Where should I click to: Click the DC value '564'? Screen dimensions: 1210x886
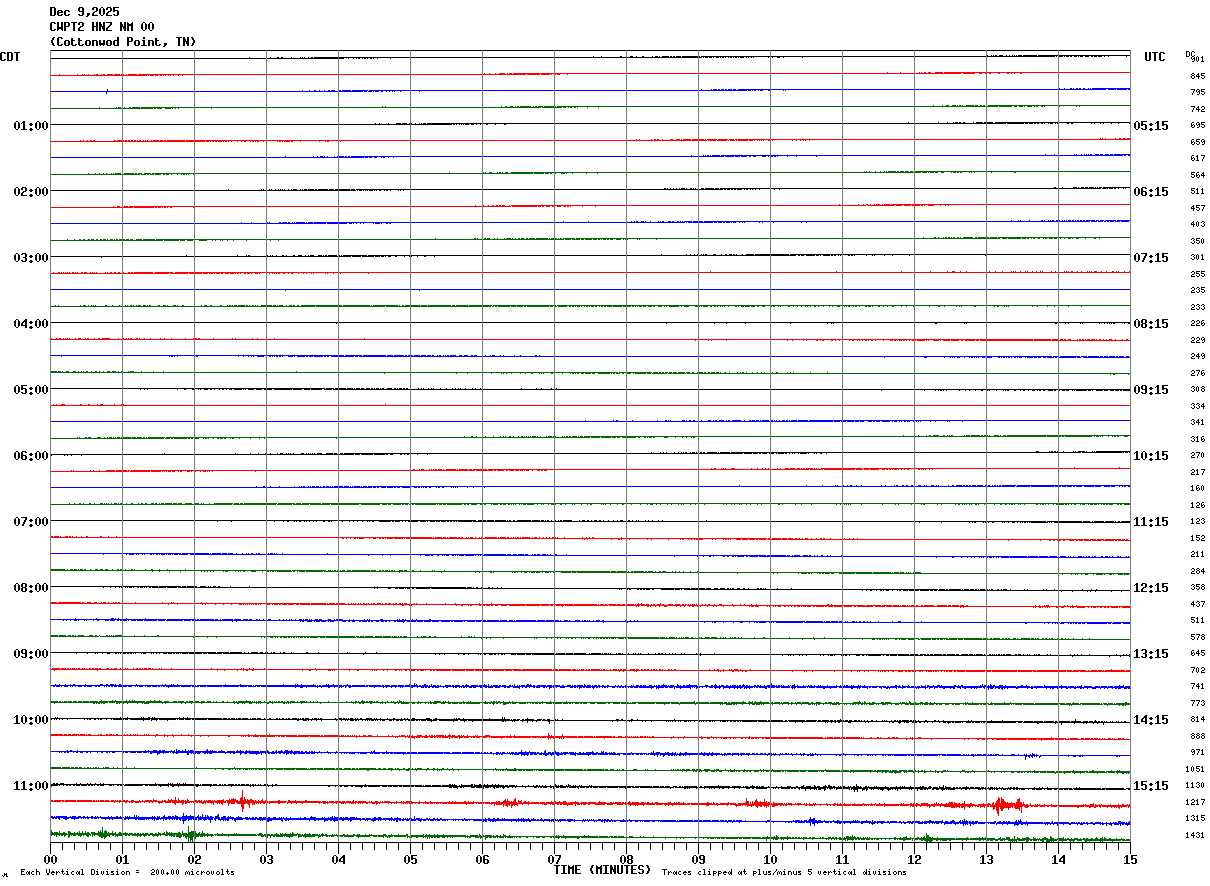(x=1197, y=175)
